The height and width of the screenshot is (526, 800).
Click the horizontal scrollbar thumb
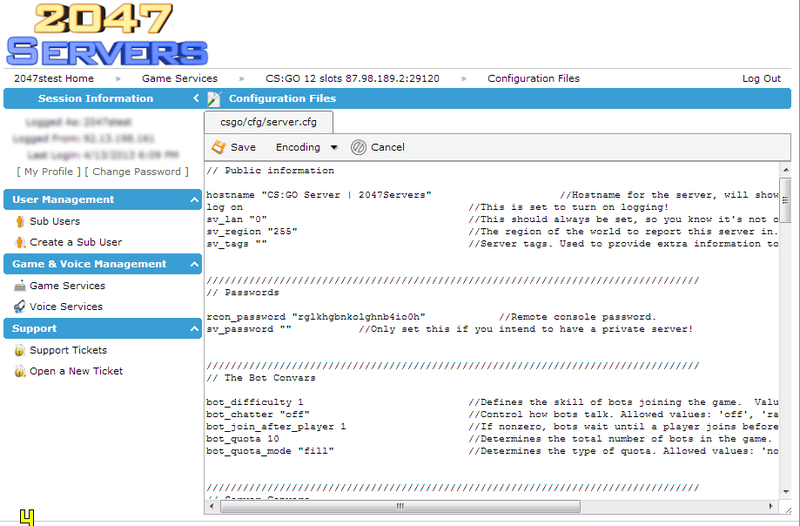tap(401, 506)
